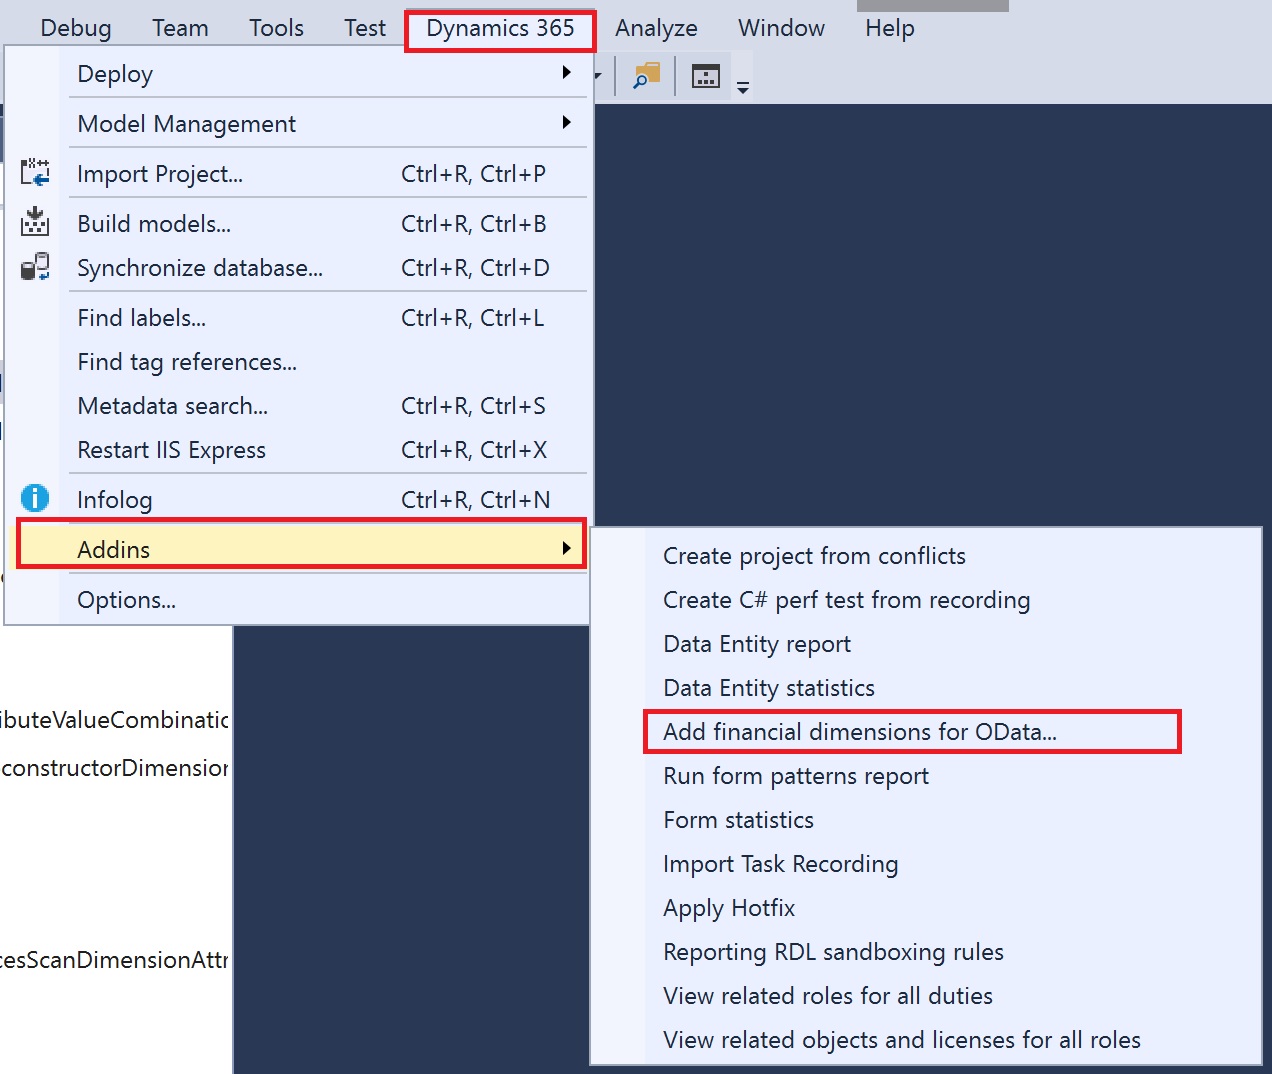The height and width of the screenshot is (1074, 1272).
Task: Select the Build models icon
Action: click(35, 222)
